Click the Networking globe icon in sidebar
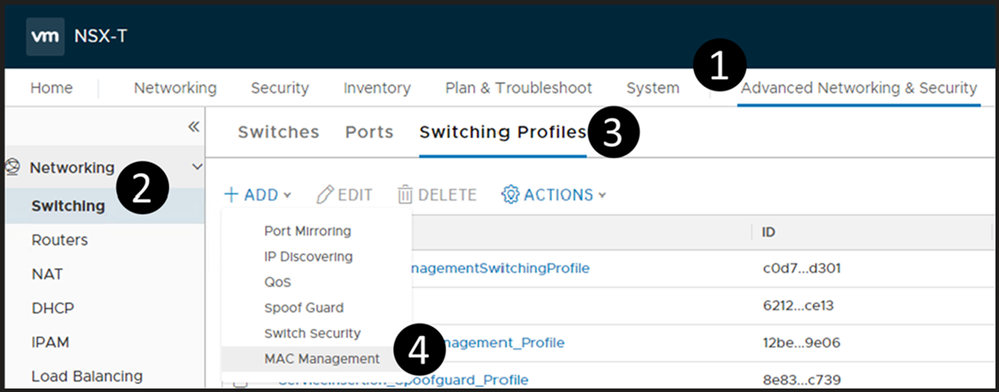 pos(11,168)
